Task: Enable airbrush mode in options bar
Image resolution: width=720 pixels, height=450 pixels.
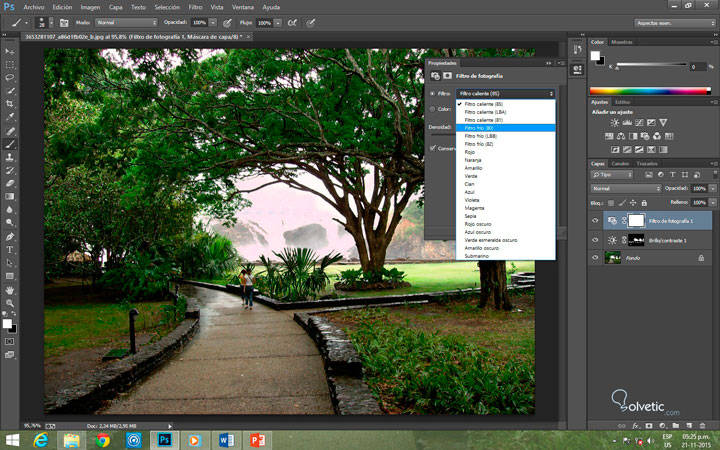Action: pos(292,22)
